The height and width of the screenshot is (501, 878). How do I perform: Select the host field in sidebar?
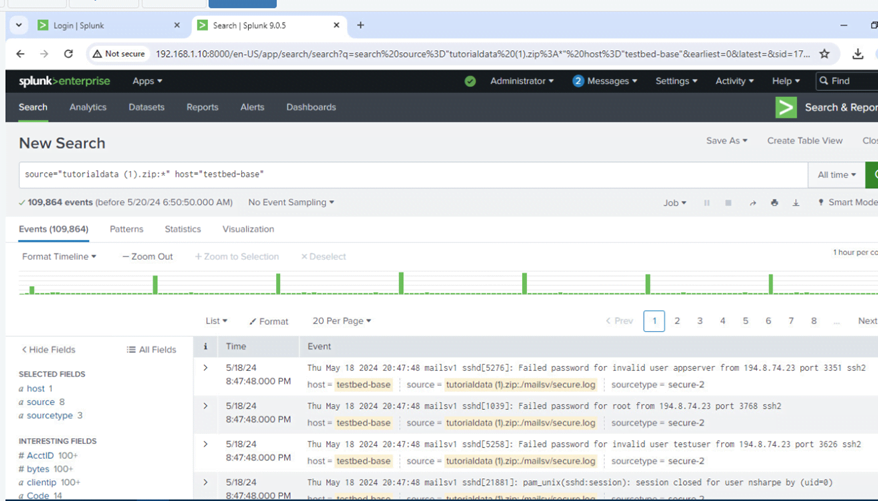point(36,388)
